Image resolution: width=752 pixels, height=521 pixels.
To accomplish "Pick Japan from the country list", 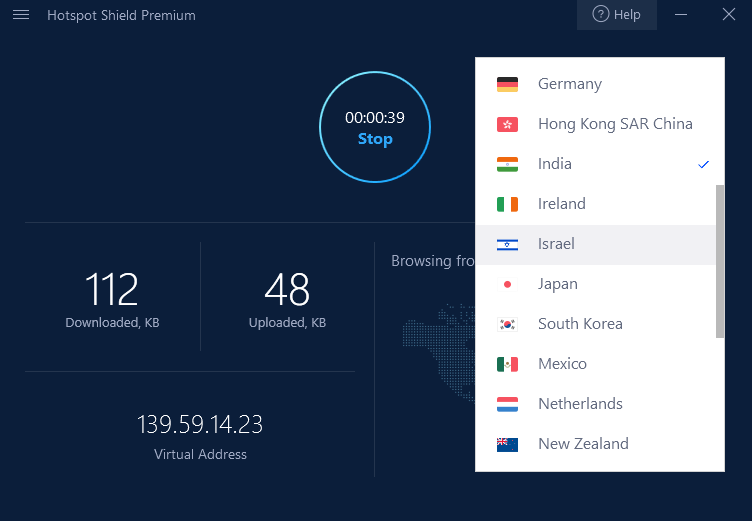I will tap(595, 284).
